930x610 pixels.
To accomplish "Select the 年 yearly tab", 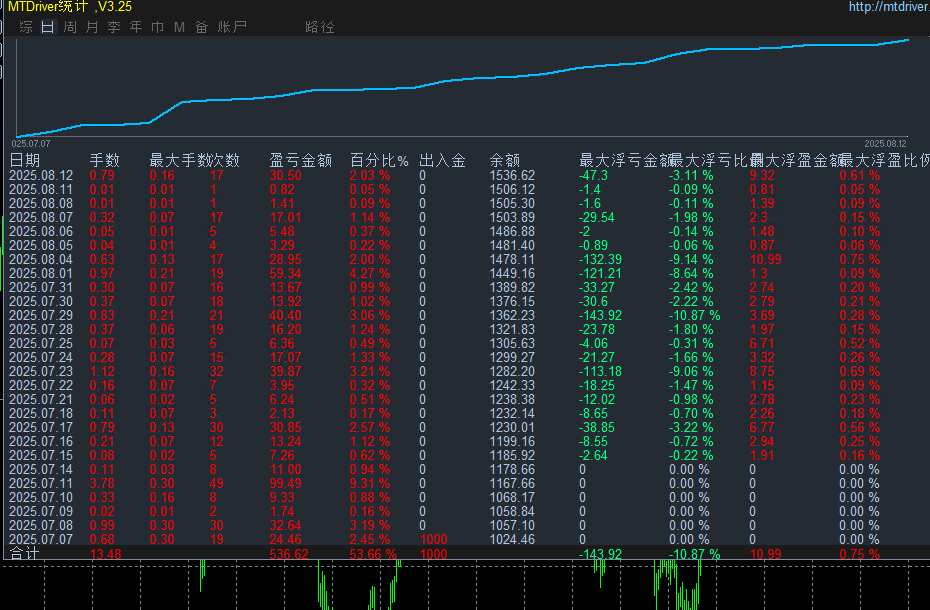I will click(x=136, y=27).
